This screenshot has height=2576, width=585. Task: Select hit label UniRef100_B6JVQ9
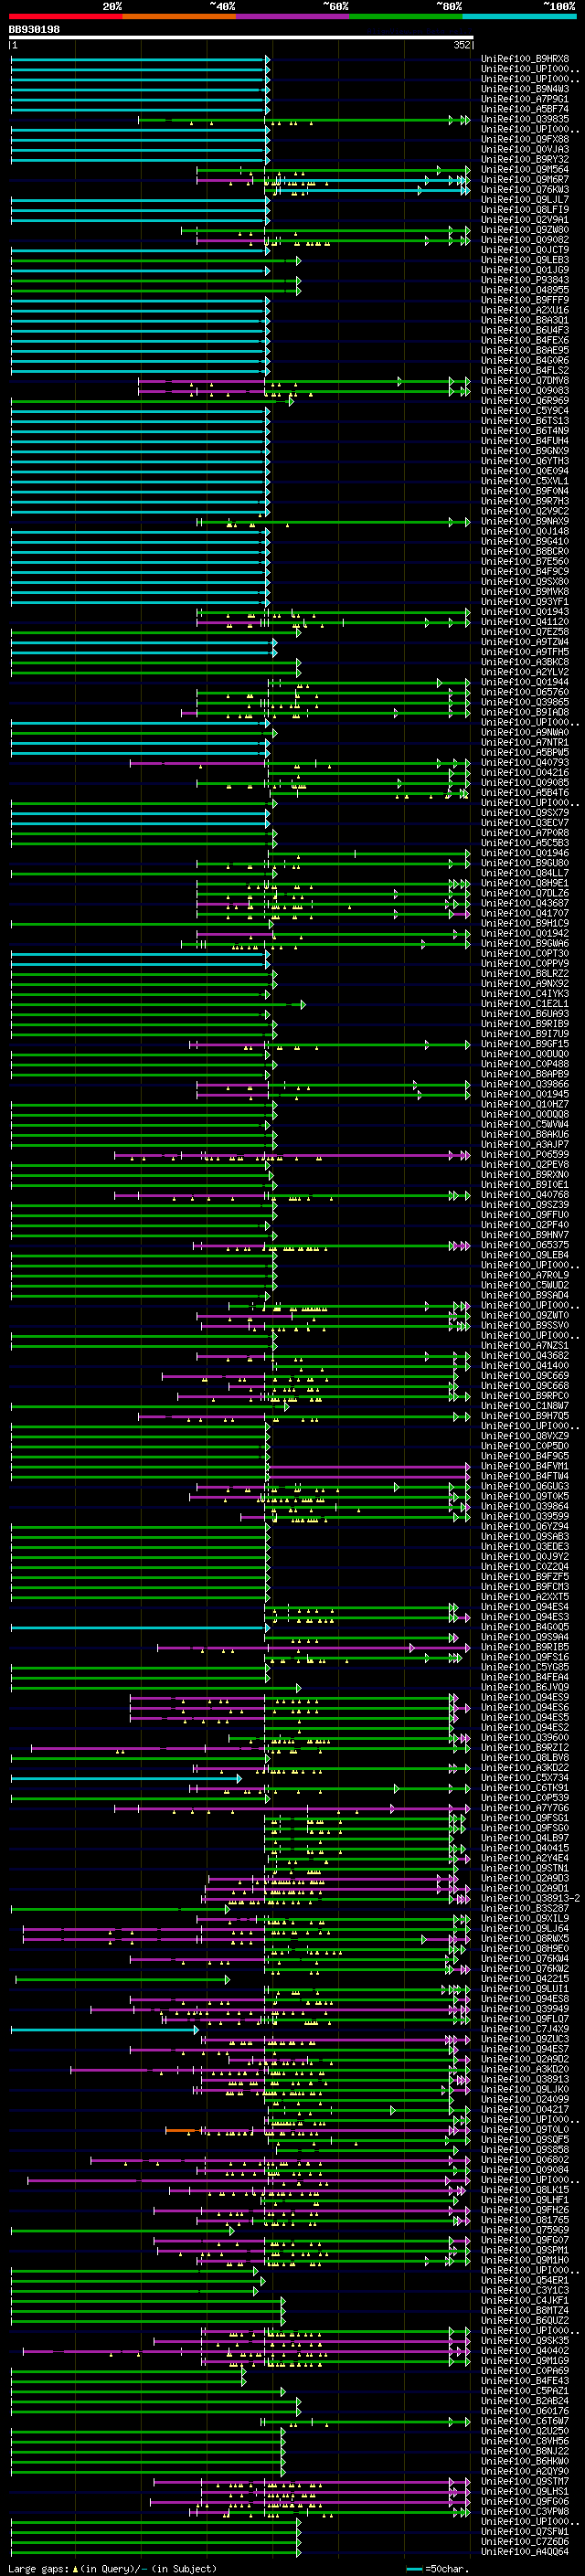click(x=525, y=1687)
